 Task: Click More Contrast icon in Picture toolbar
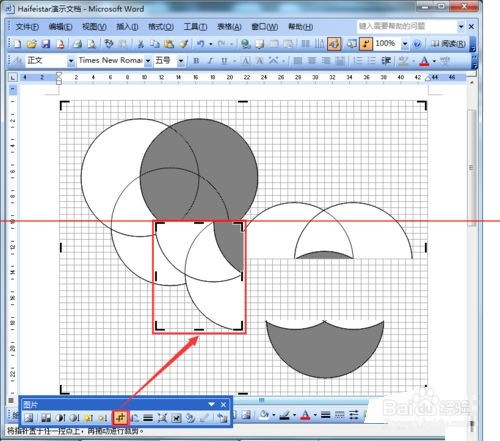[60, 417]
